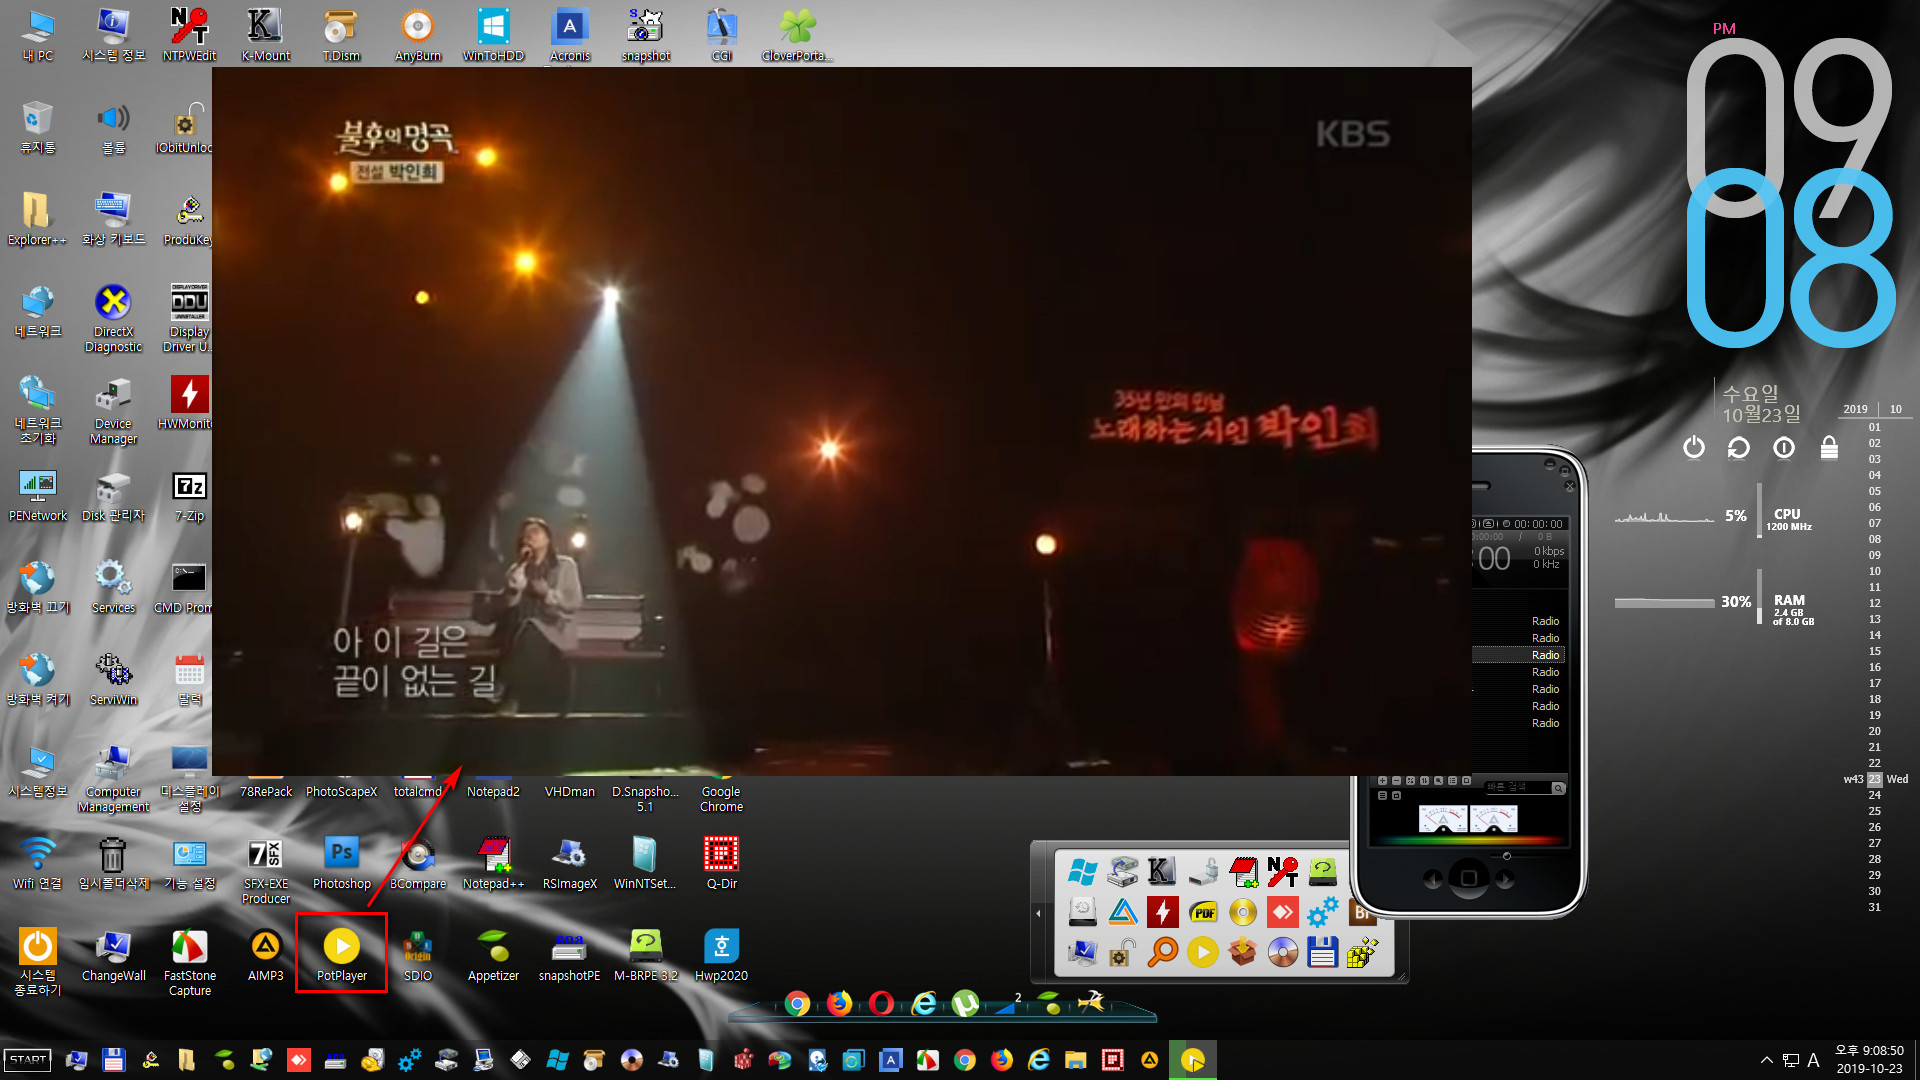
Task: Launch K-Mount from the desktop
Action: pyautogui.click(x=265, y=35)
